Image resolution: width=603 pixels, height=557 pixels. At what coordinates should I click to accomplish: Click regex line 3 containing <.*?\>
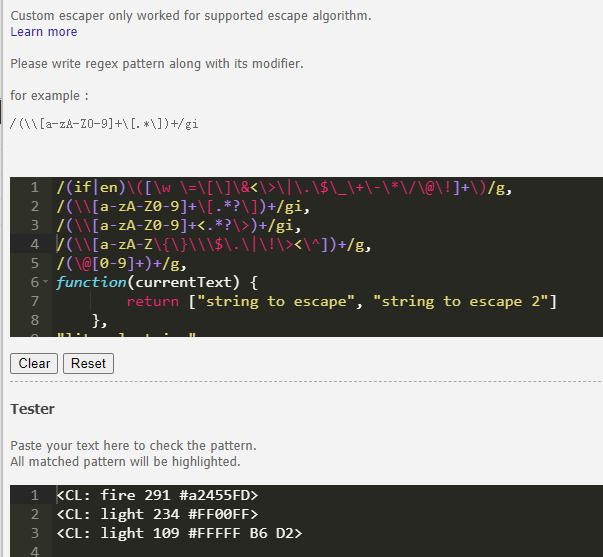178,226
